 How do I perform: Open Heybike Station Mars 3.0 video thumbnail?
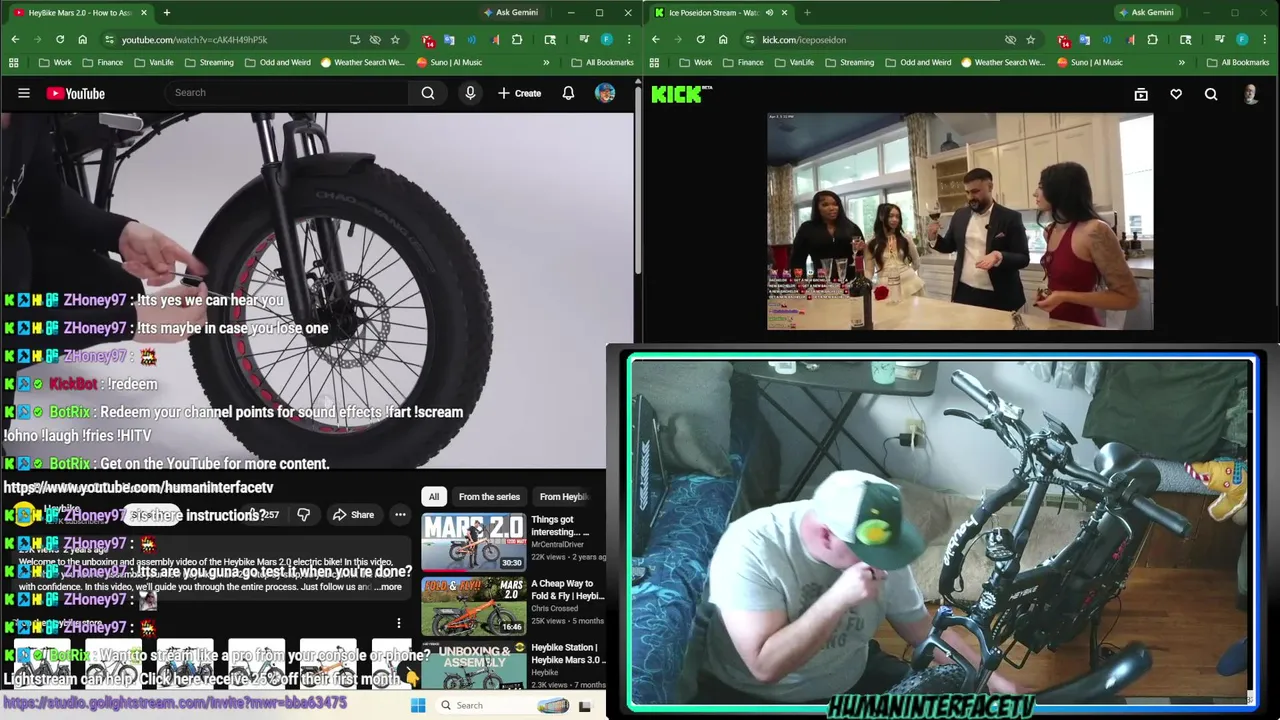(474, 666)
